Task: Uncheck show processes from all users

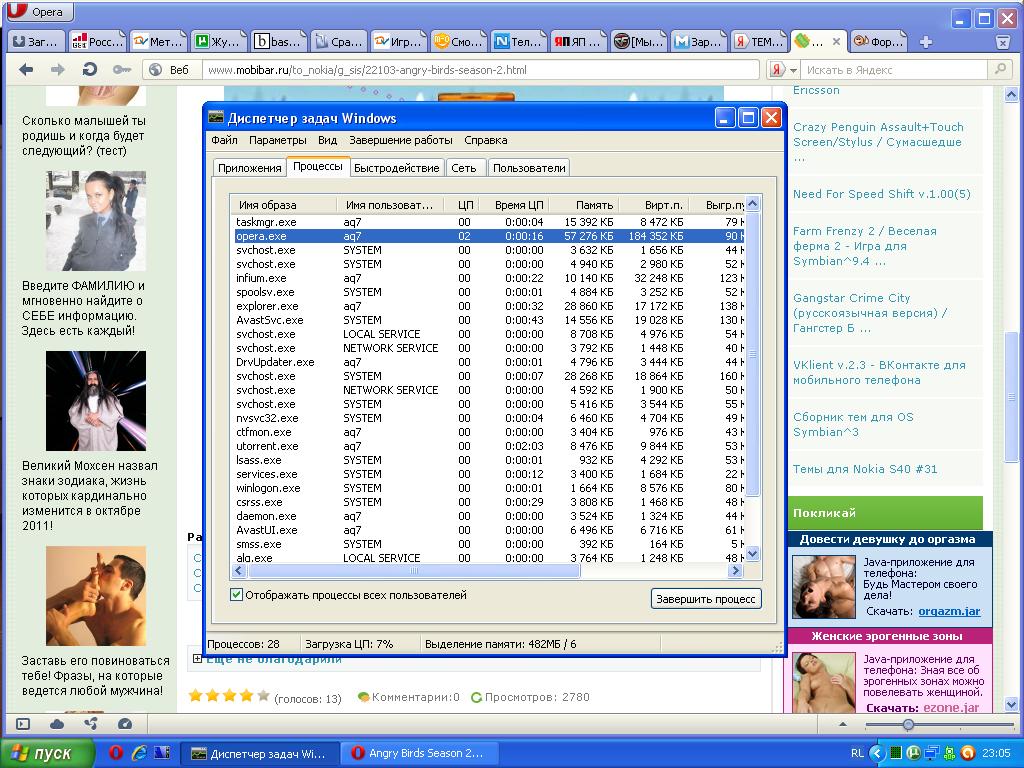Action: pos(236,595)
